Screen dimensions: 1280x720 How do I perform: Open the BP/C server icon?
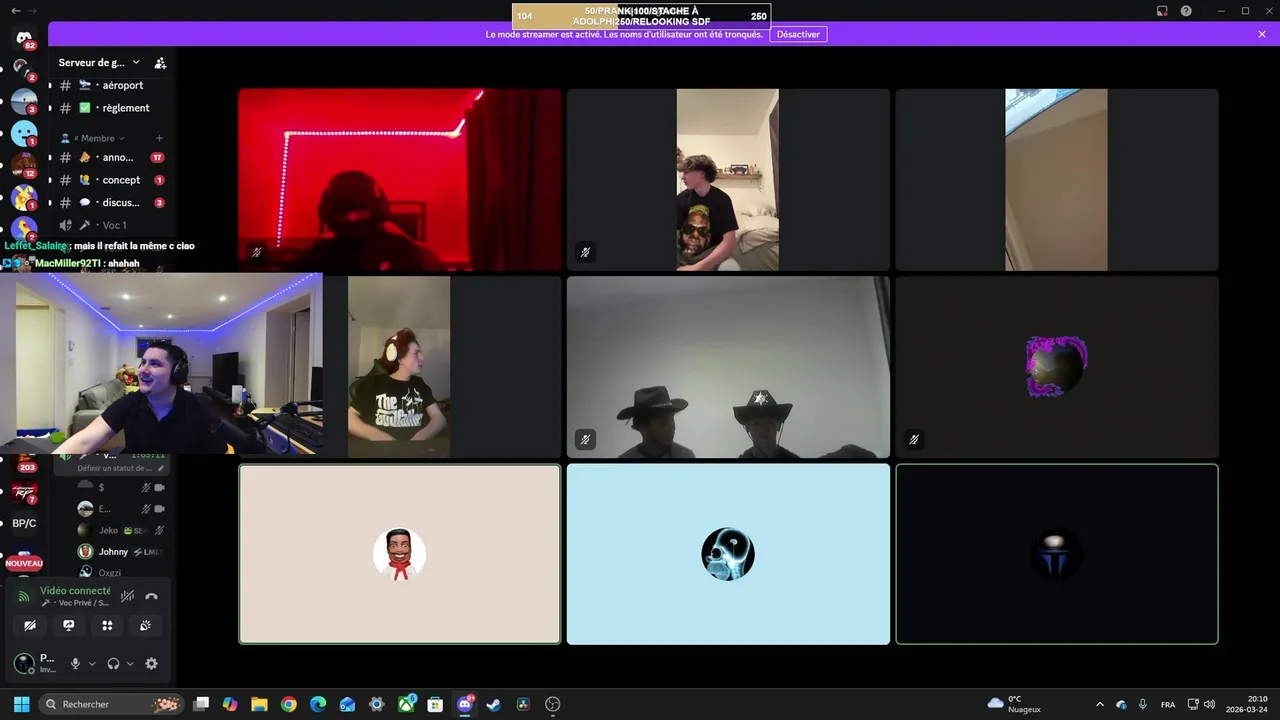(24, 523)
